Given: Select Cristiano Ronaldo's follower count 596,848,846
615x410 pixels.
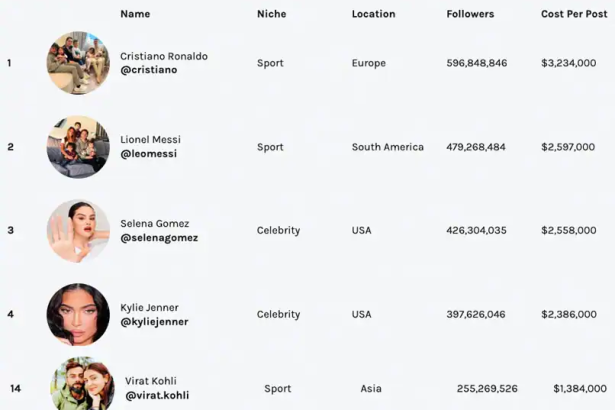Looking at the screenshot, I should 477,63.
